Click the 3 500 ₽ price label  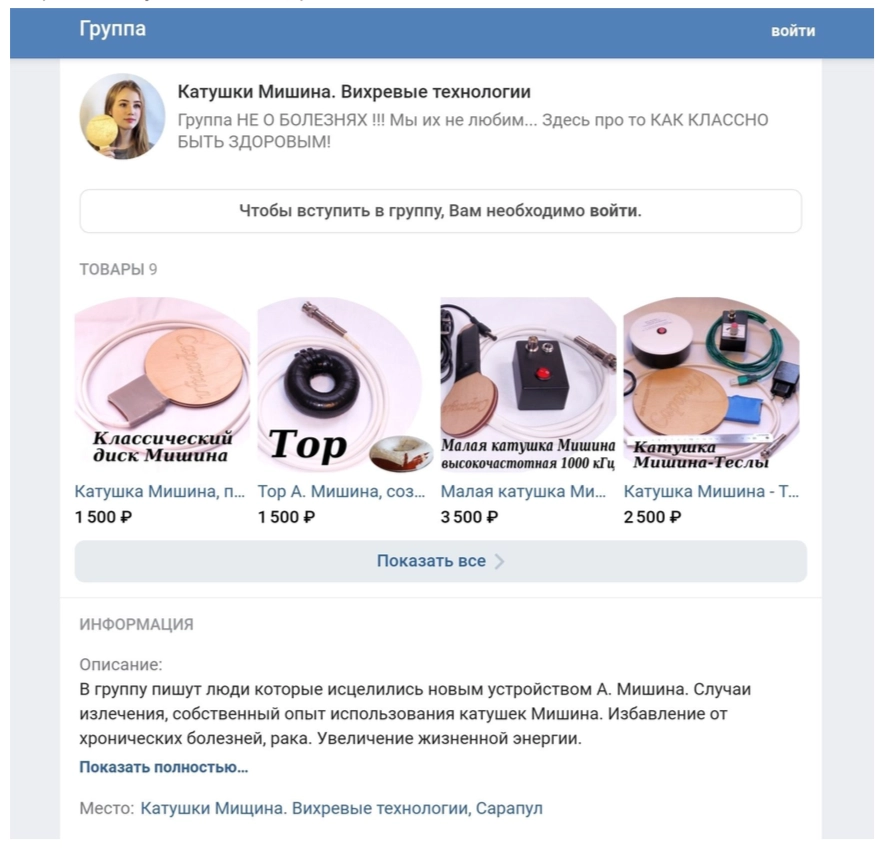coord(470,517)
